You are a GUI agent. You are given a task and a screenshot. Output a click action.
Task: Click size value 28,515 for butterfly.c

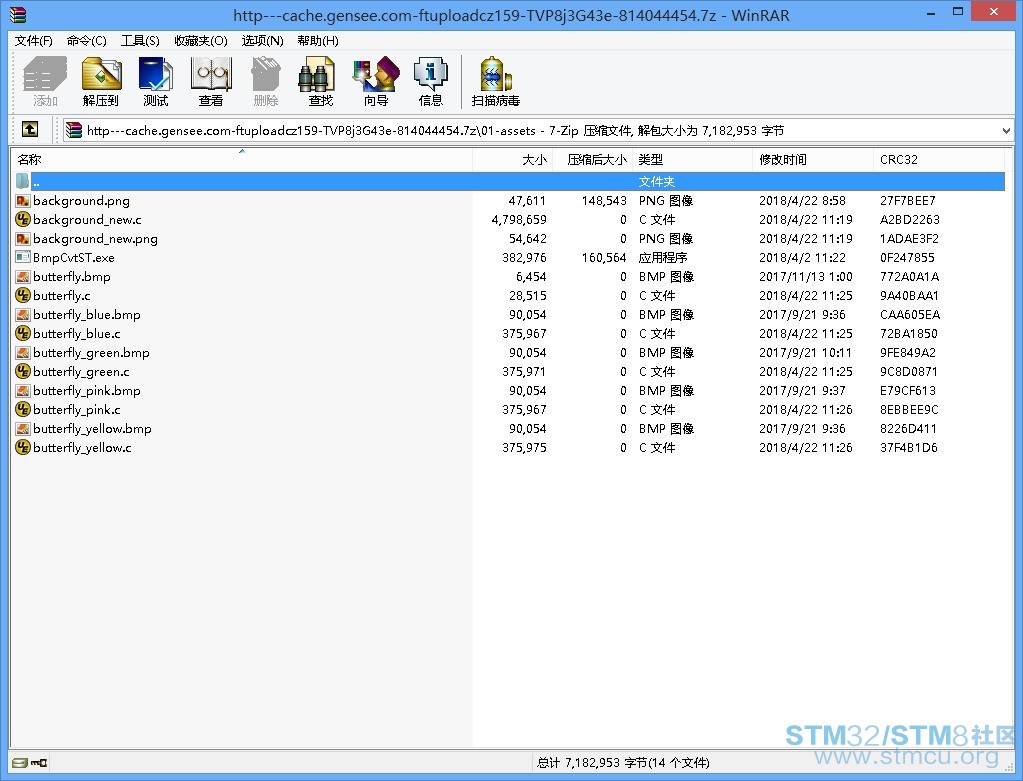527,296
